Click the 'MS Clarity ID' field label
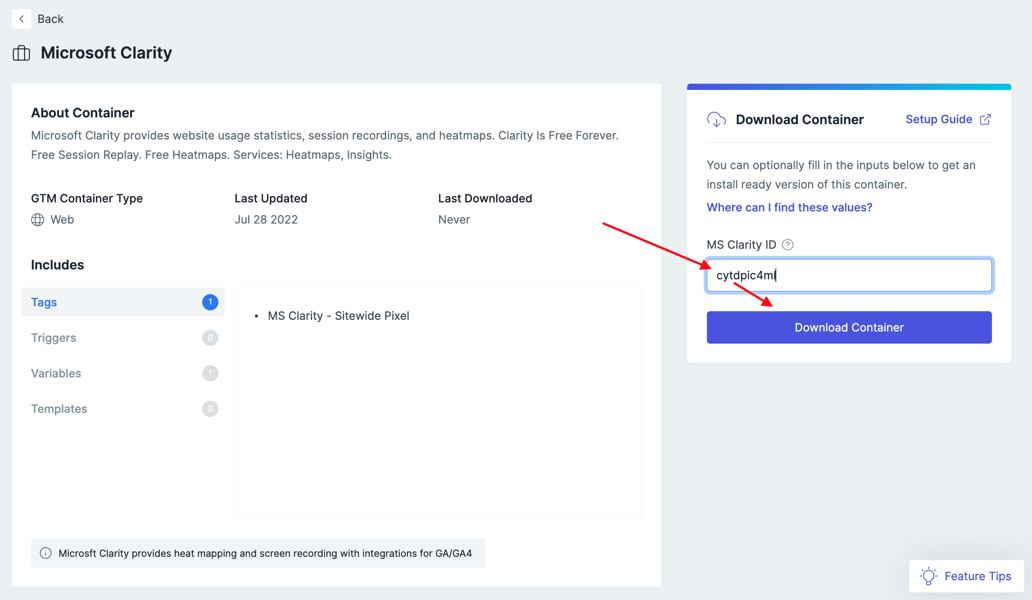 coord(741,245)
